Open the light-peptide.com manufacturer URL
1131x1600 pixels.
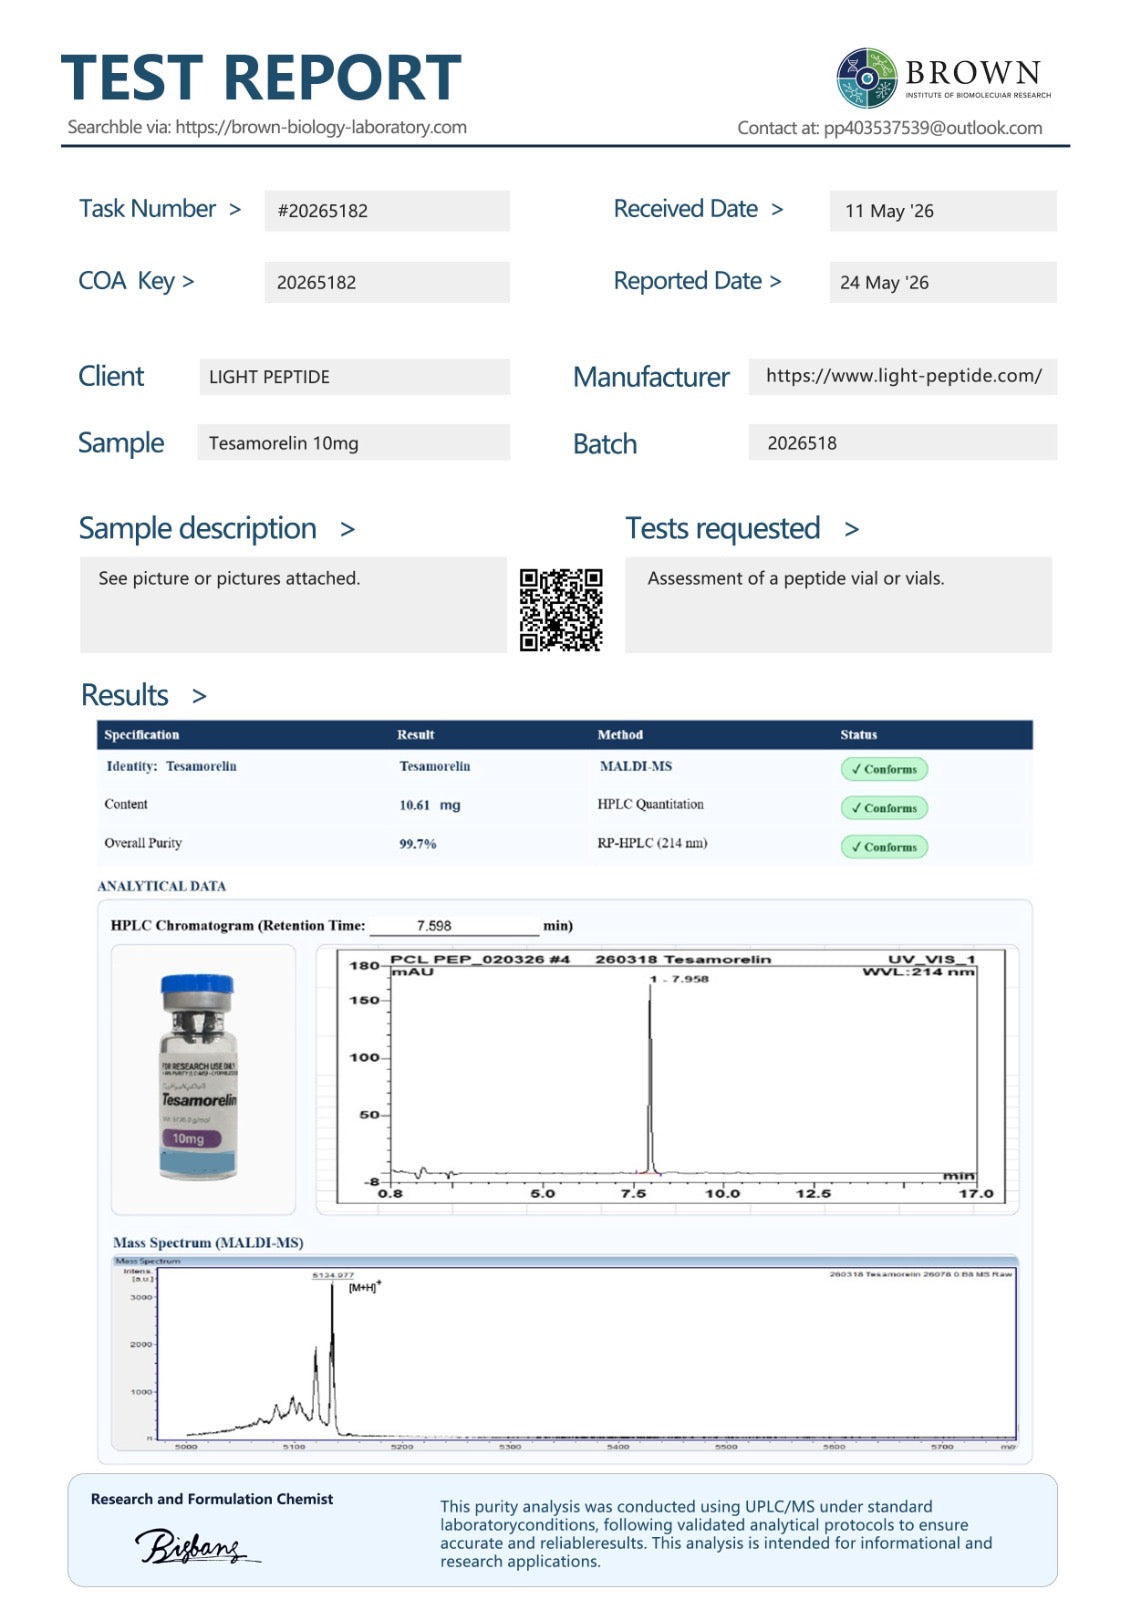click(903, 376)
